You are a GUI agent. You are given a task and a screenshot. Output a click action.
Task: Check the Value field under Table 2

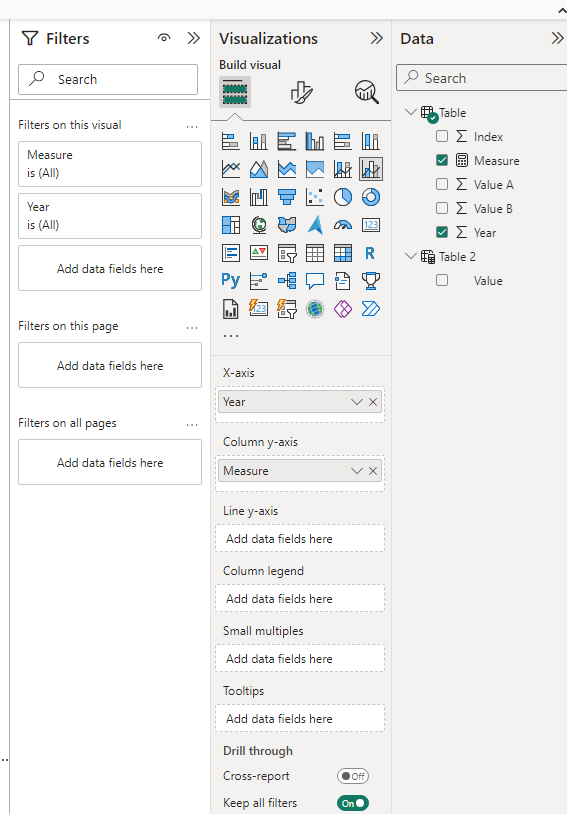click(x=442, y=280)
